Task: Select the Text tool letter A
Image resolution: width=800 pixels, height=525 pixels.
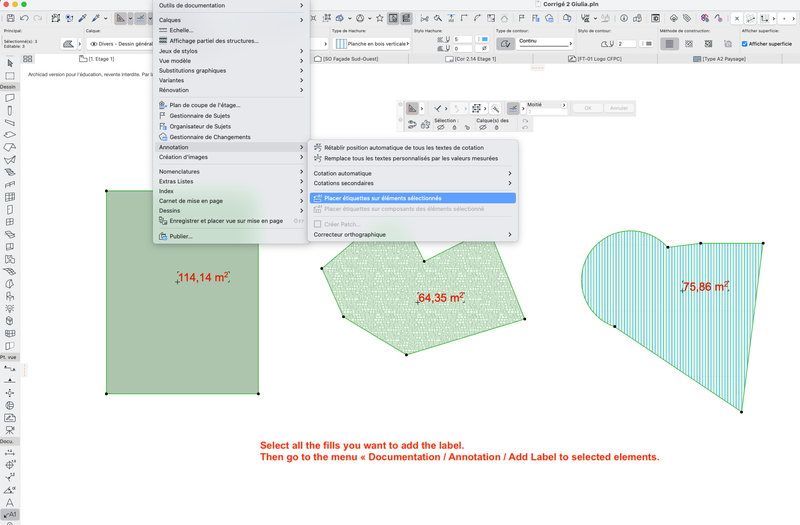Action: point(10,503)
